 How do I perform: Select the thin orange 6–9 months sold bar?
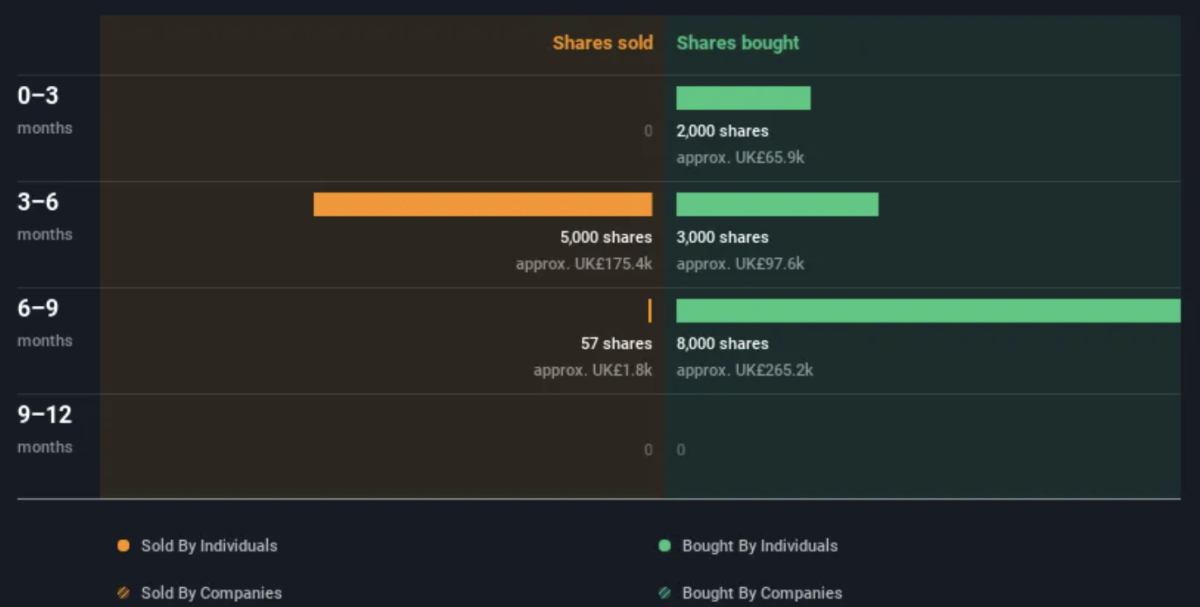[x=650, y=311]
